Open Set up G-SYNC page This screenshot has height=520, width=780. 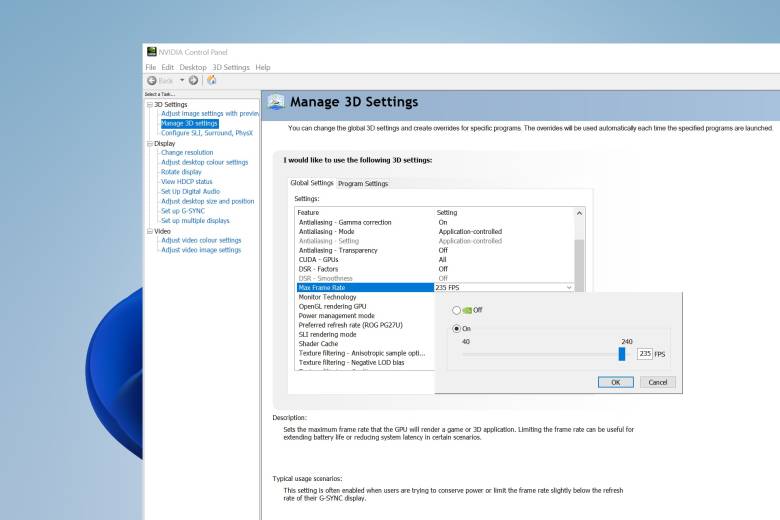(183, 210)
